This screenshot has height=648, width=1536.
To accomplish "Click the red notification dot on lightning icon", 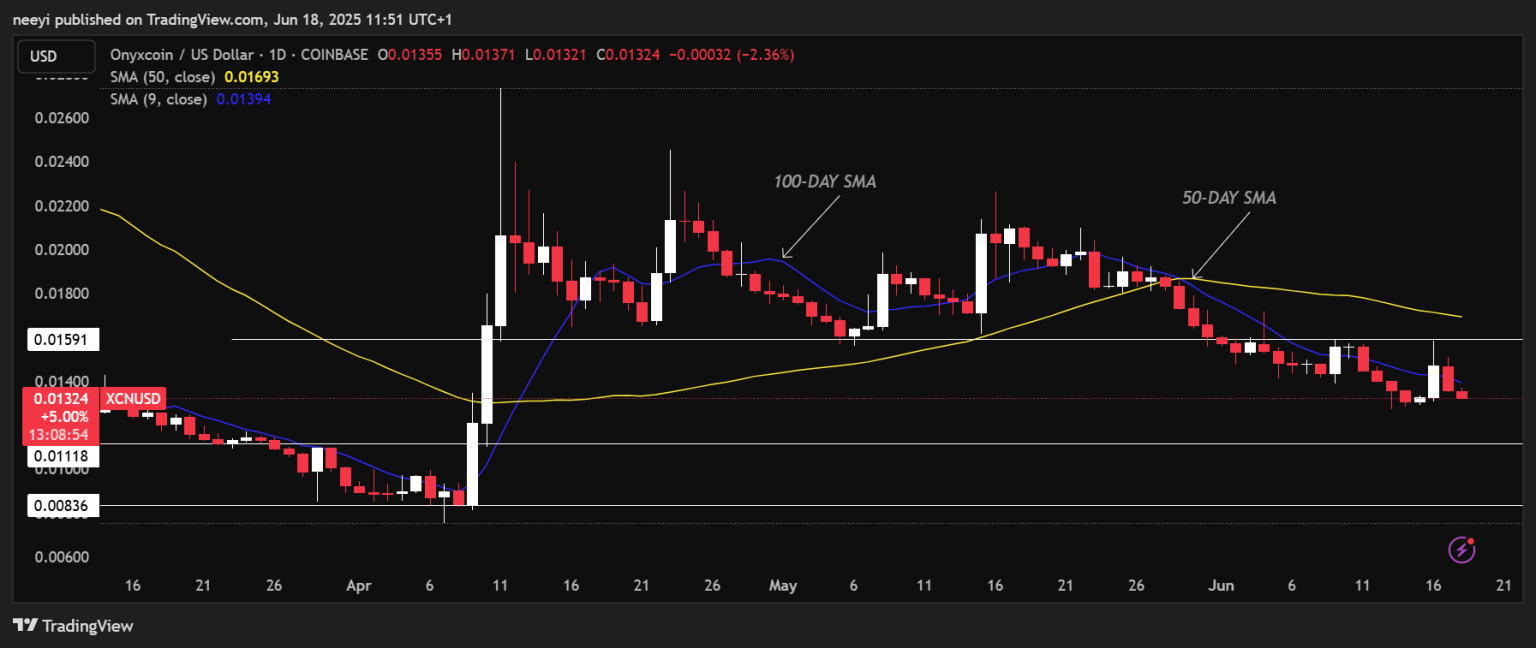I will [1471, 543].
